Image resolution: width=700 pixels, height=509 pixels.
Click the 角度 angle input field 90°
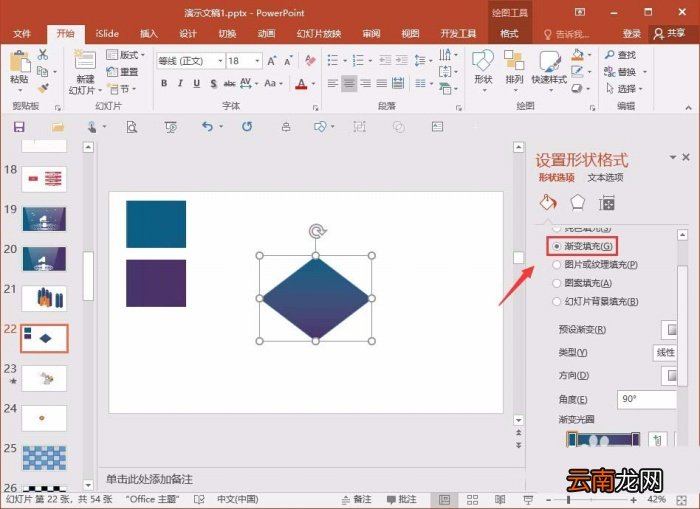[x=647, y=399]
